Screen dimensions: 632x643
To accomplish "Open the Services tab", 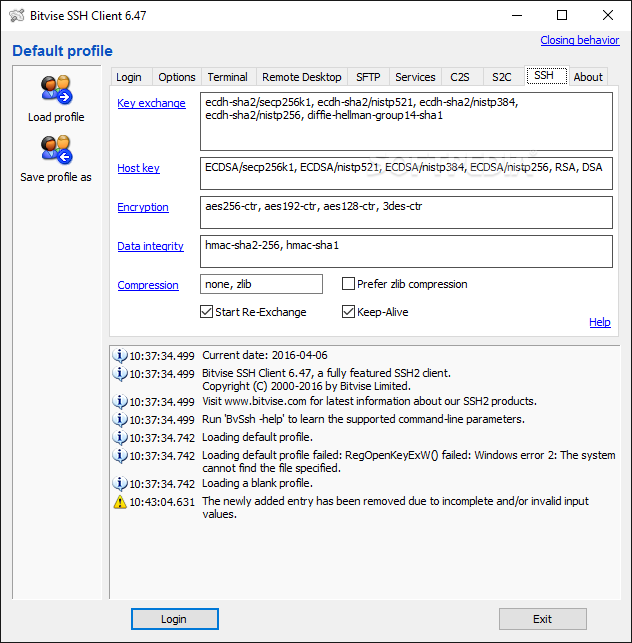I will (x=415, y=77).
